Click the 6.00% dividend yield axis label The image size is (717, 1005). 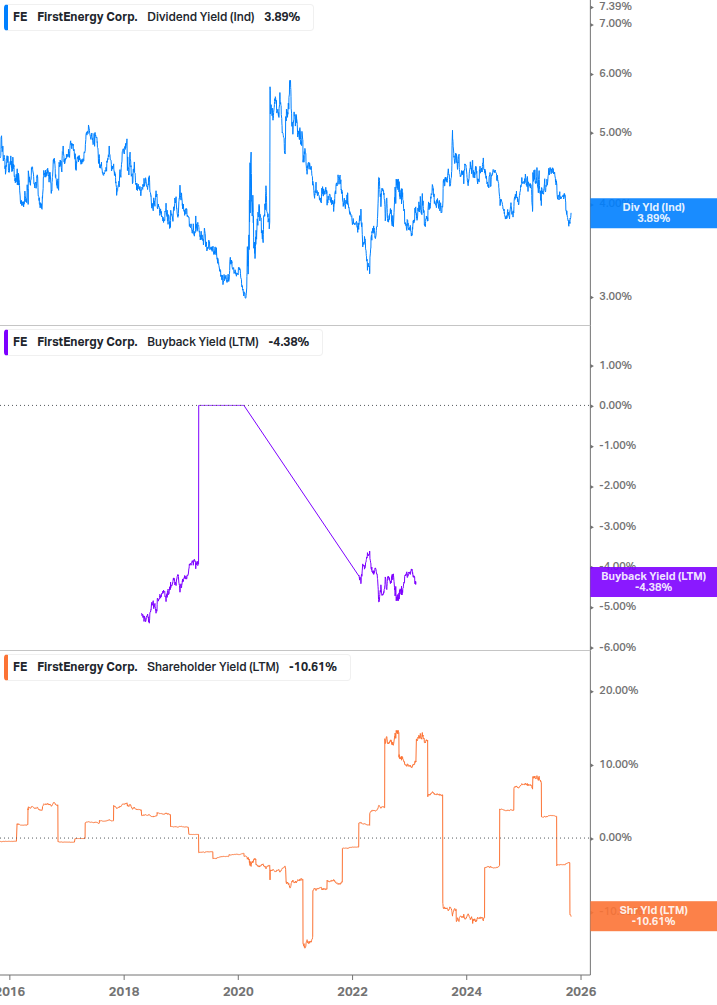[x=615, y=74]
